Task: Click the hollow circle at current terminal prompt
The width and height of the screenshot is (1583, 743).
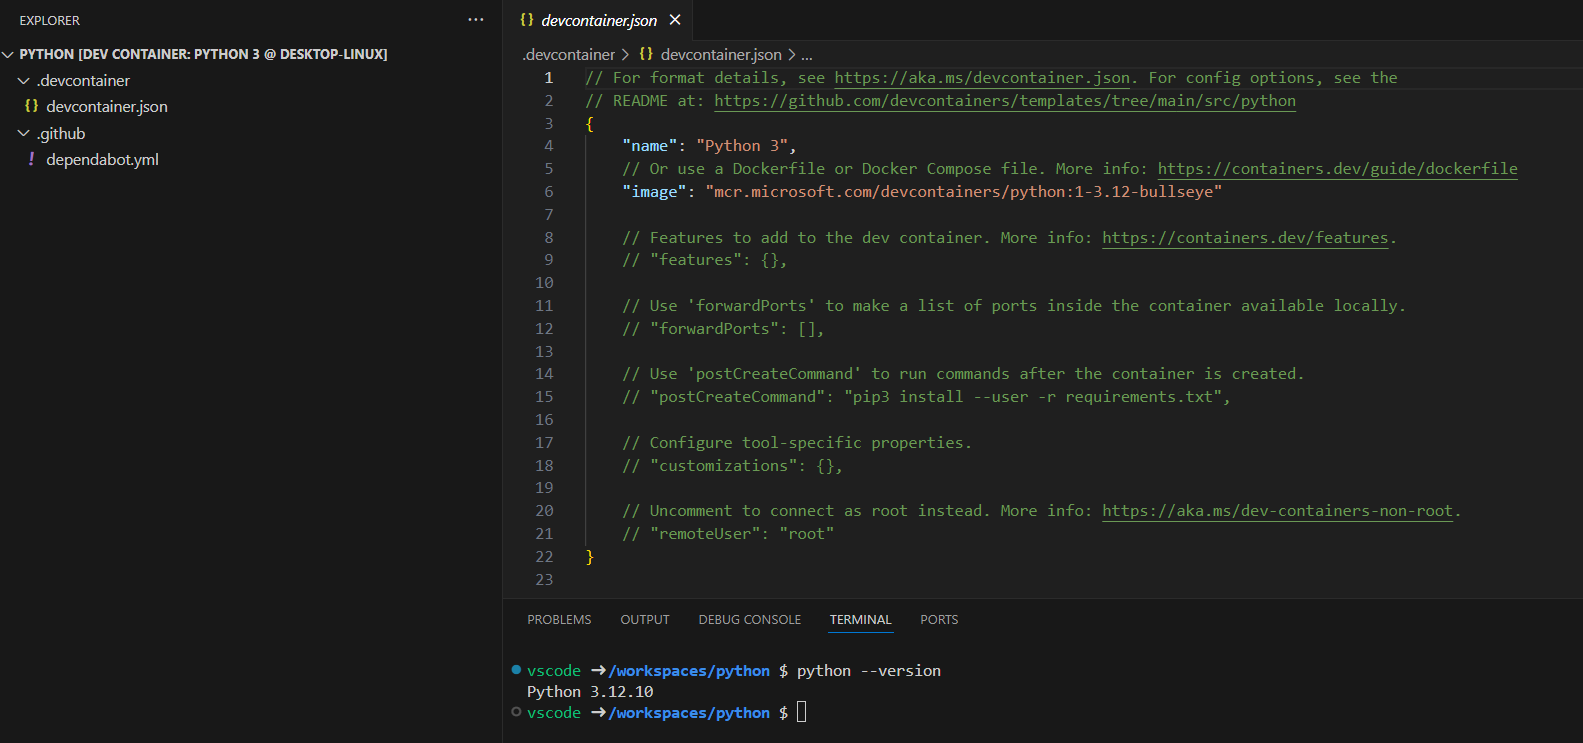Action: tap(516, 712)
